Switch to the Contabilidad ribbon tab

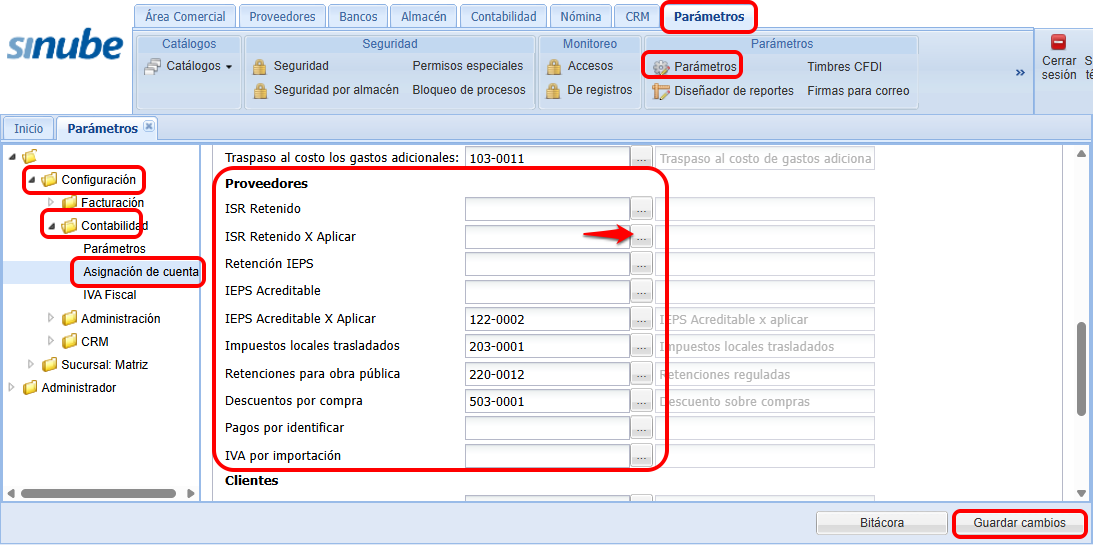coord(504,16)
